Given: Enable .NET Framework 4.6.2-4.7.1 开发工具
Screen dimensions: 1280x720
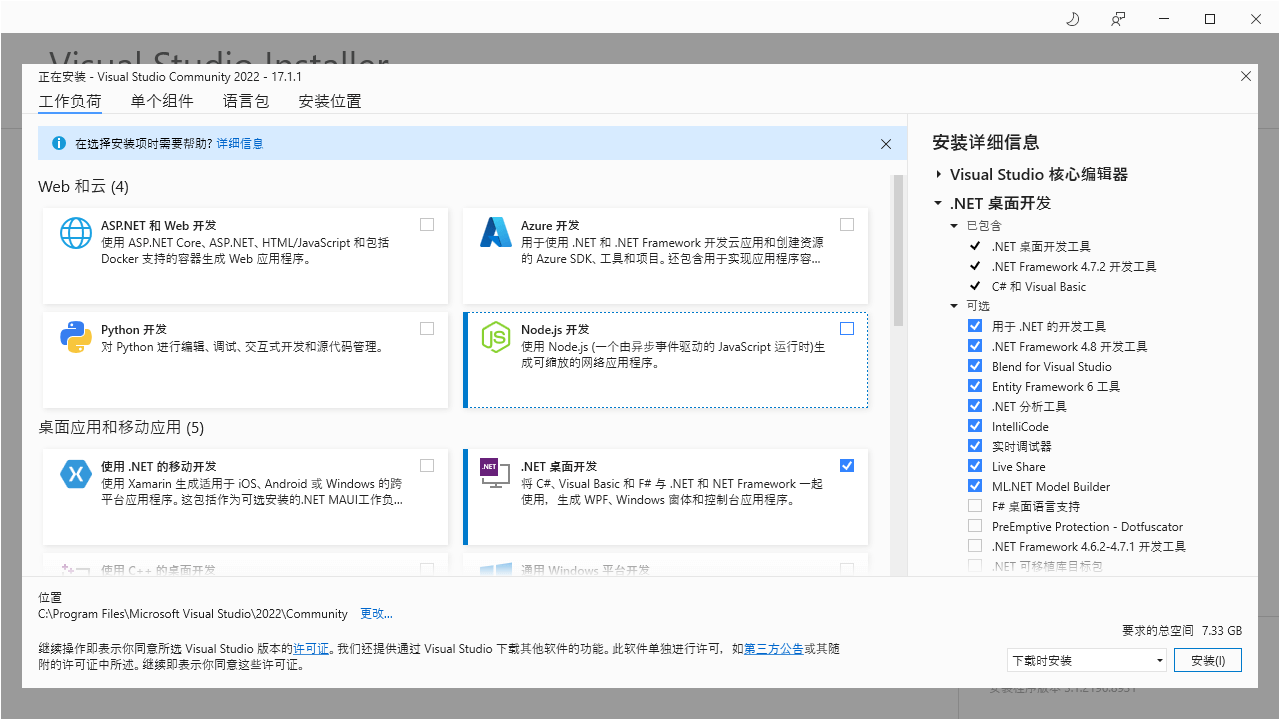Looking at the screenshot, I should pyautogui.click(x=975, y=546).
